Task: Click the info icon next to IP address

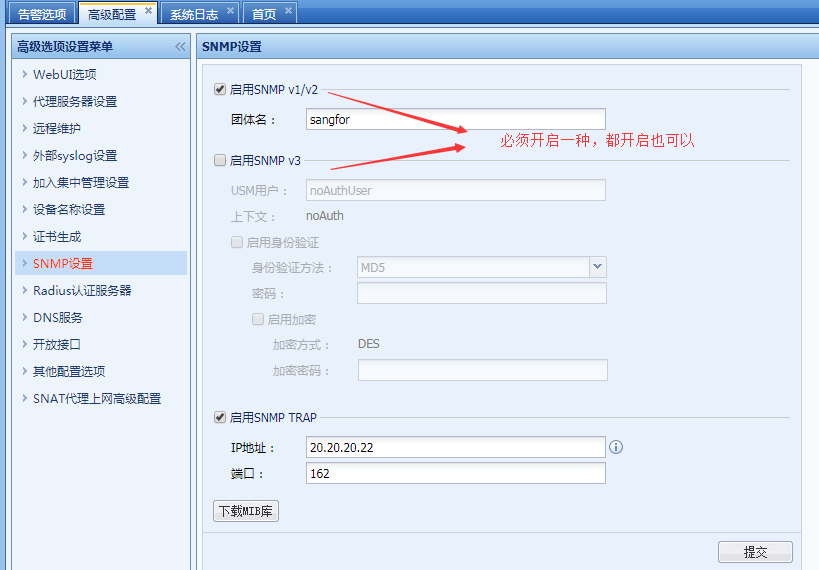Action: click(x=616, y=447)
